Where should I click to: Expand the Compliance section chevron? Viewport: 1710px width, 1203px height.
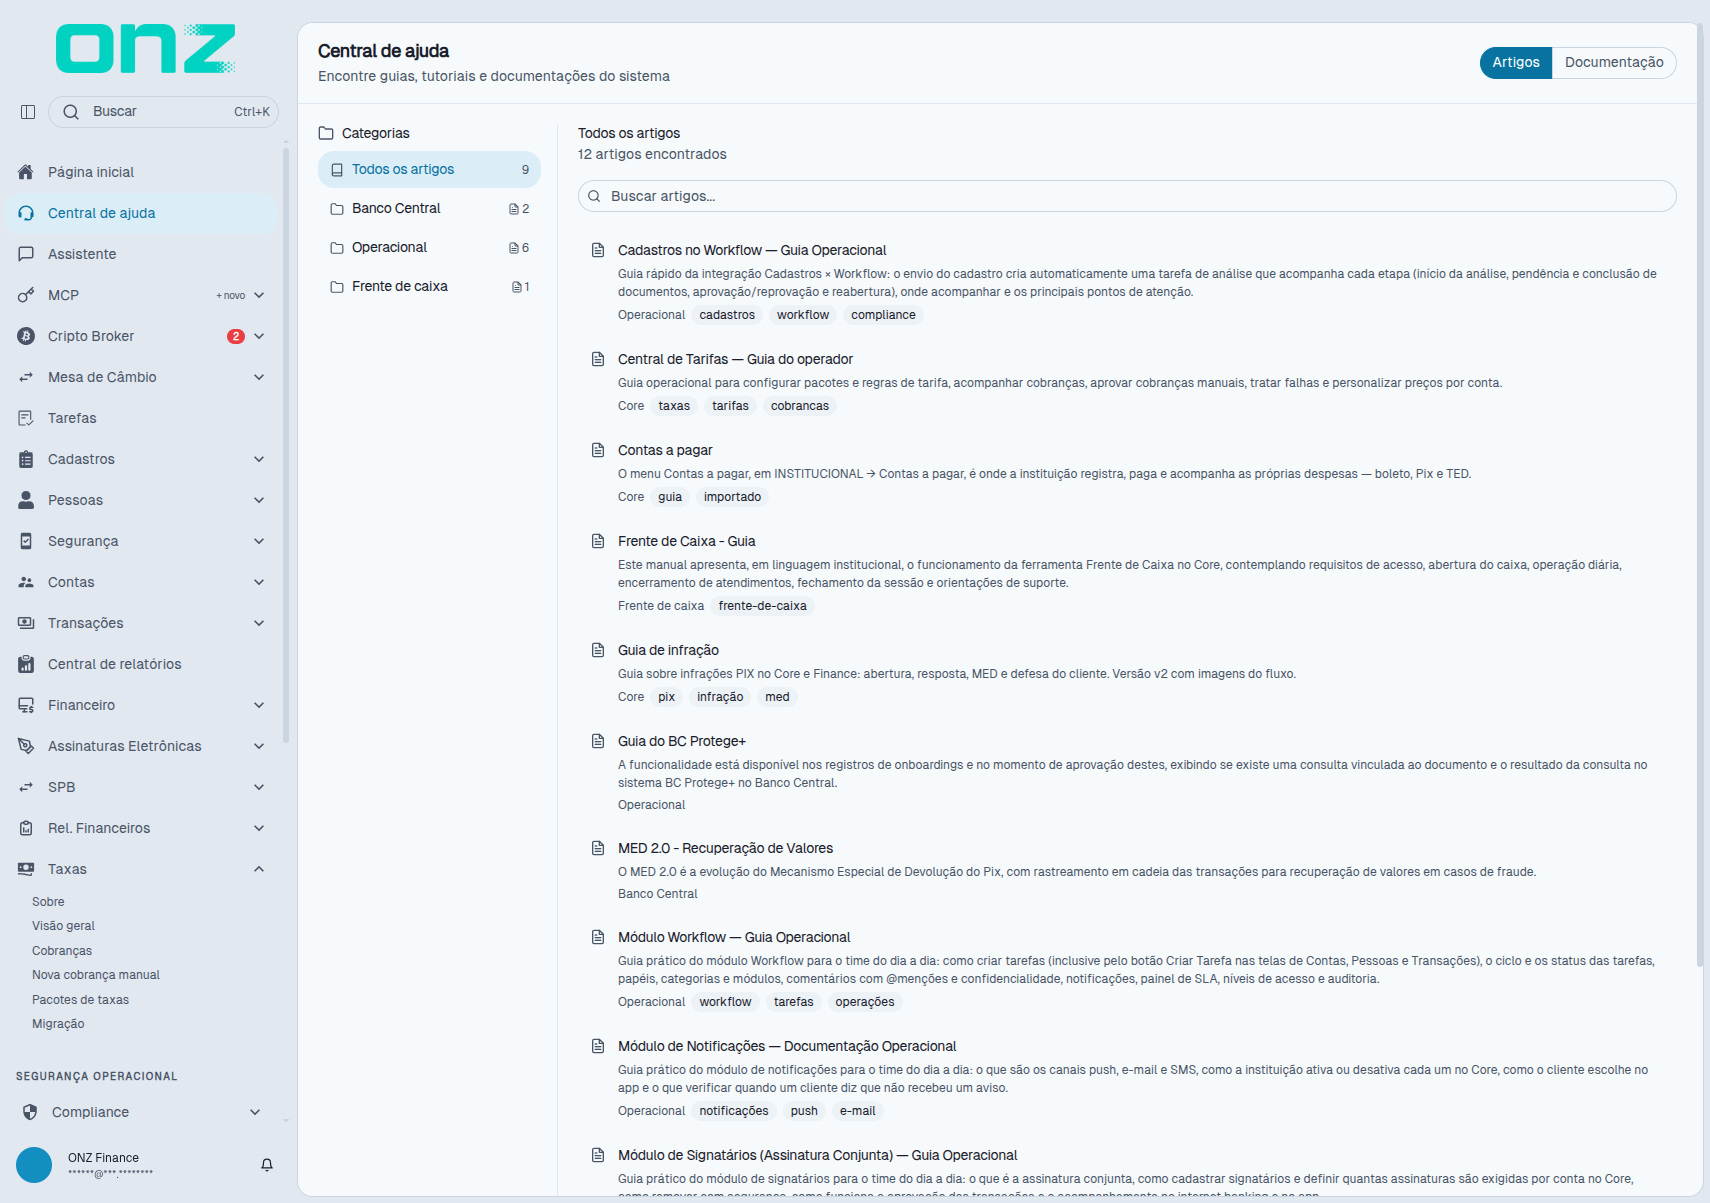[255, 1112]
